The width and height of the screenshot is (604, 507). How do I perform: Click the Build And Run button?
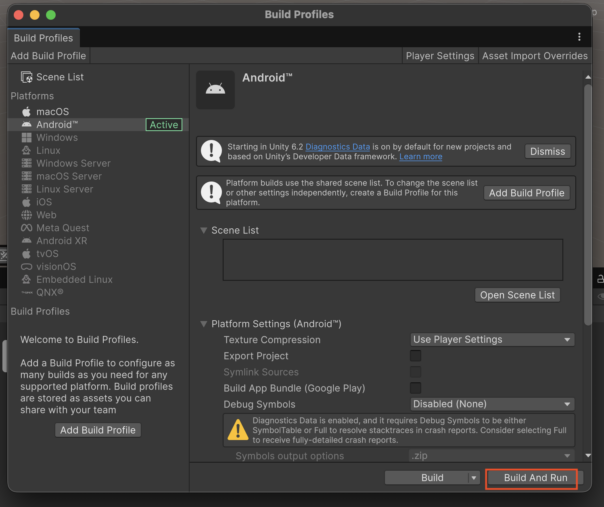535,478
